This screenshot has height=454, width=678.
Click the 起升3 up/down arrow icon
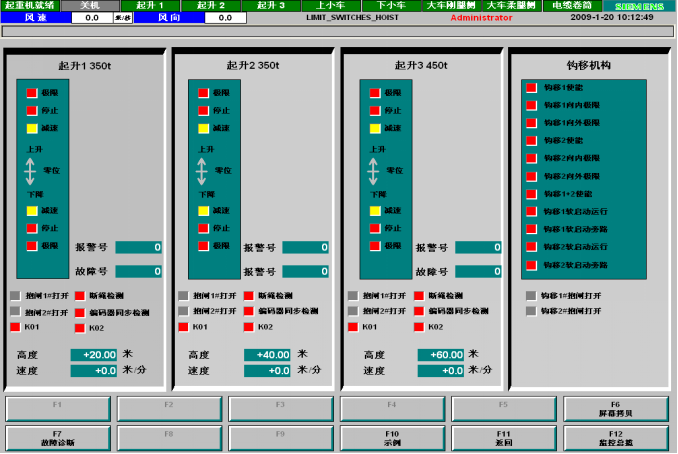(369, 171)
